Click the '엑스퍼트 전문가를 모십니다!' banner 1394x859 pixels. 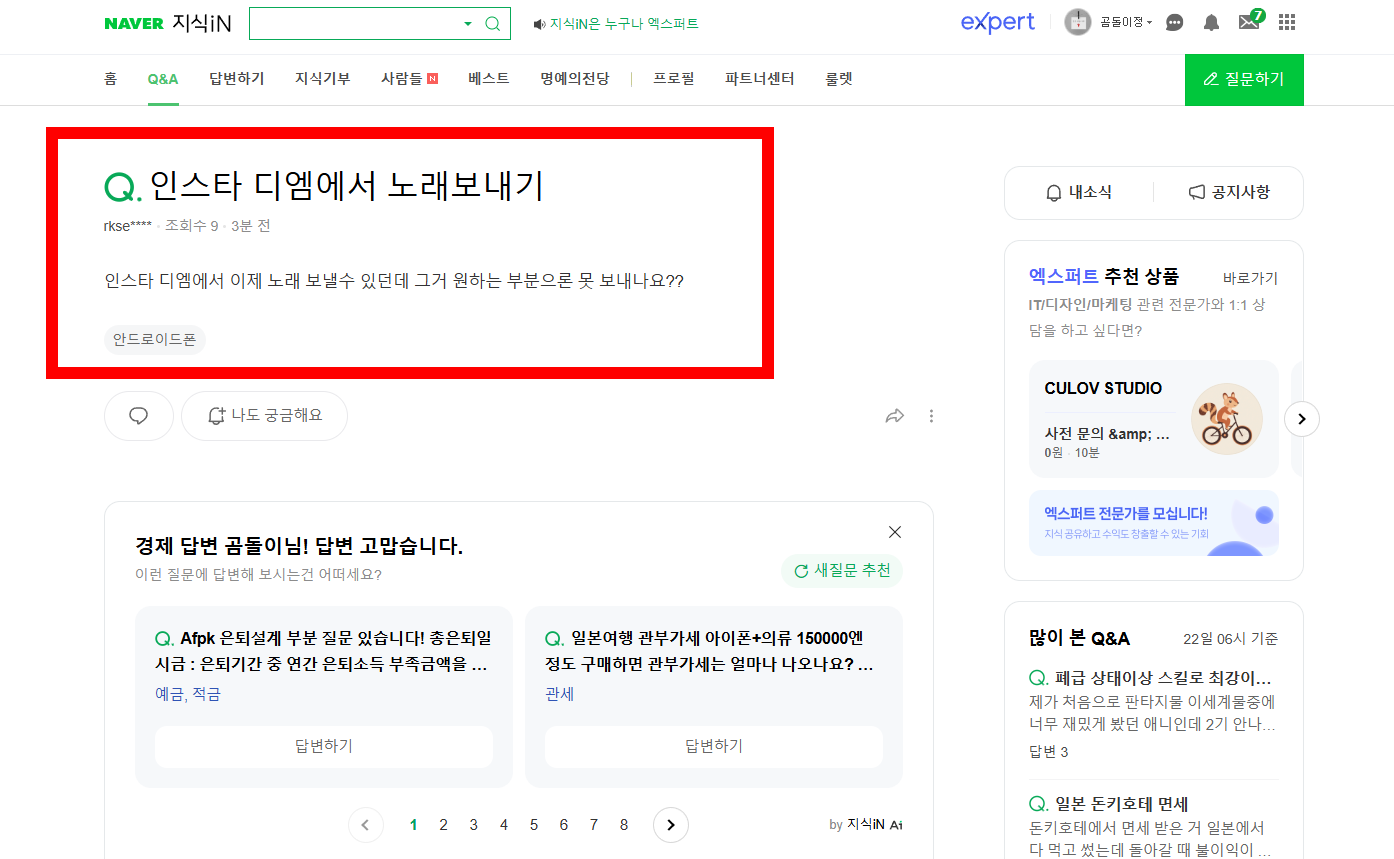point(1154,523)
